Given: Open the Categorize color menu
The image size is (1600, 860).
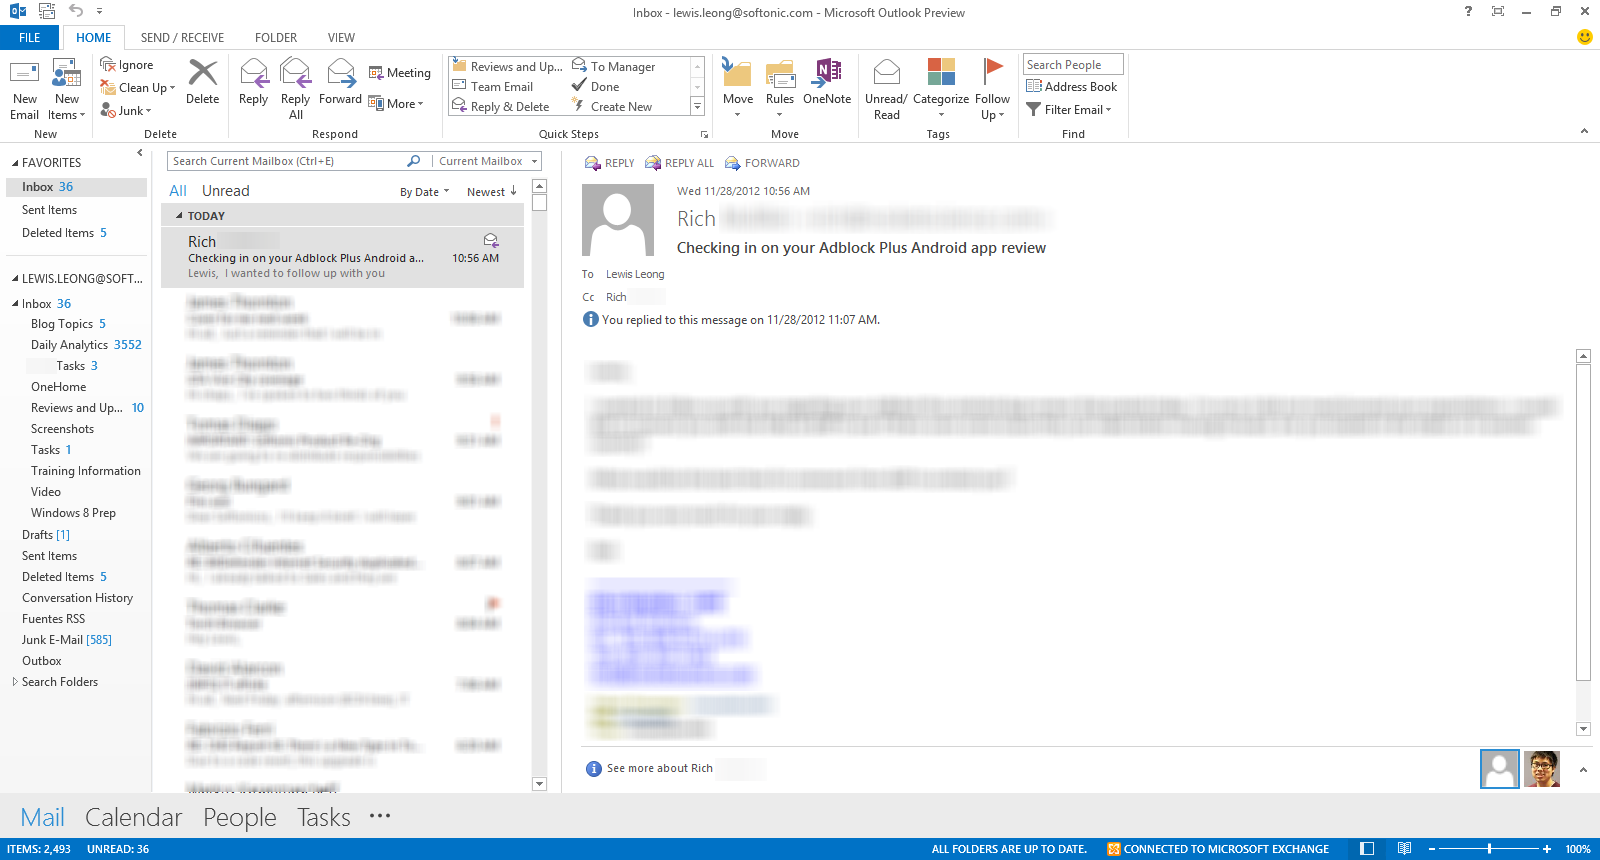Looking at the screenshot, I should [x=941, y=89].
